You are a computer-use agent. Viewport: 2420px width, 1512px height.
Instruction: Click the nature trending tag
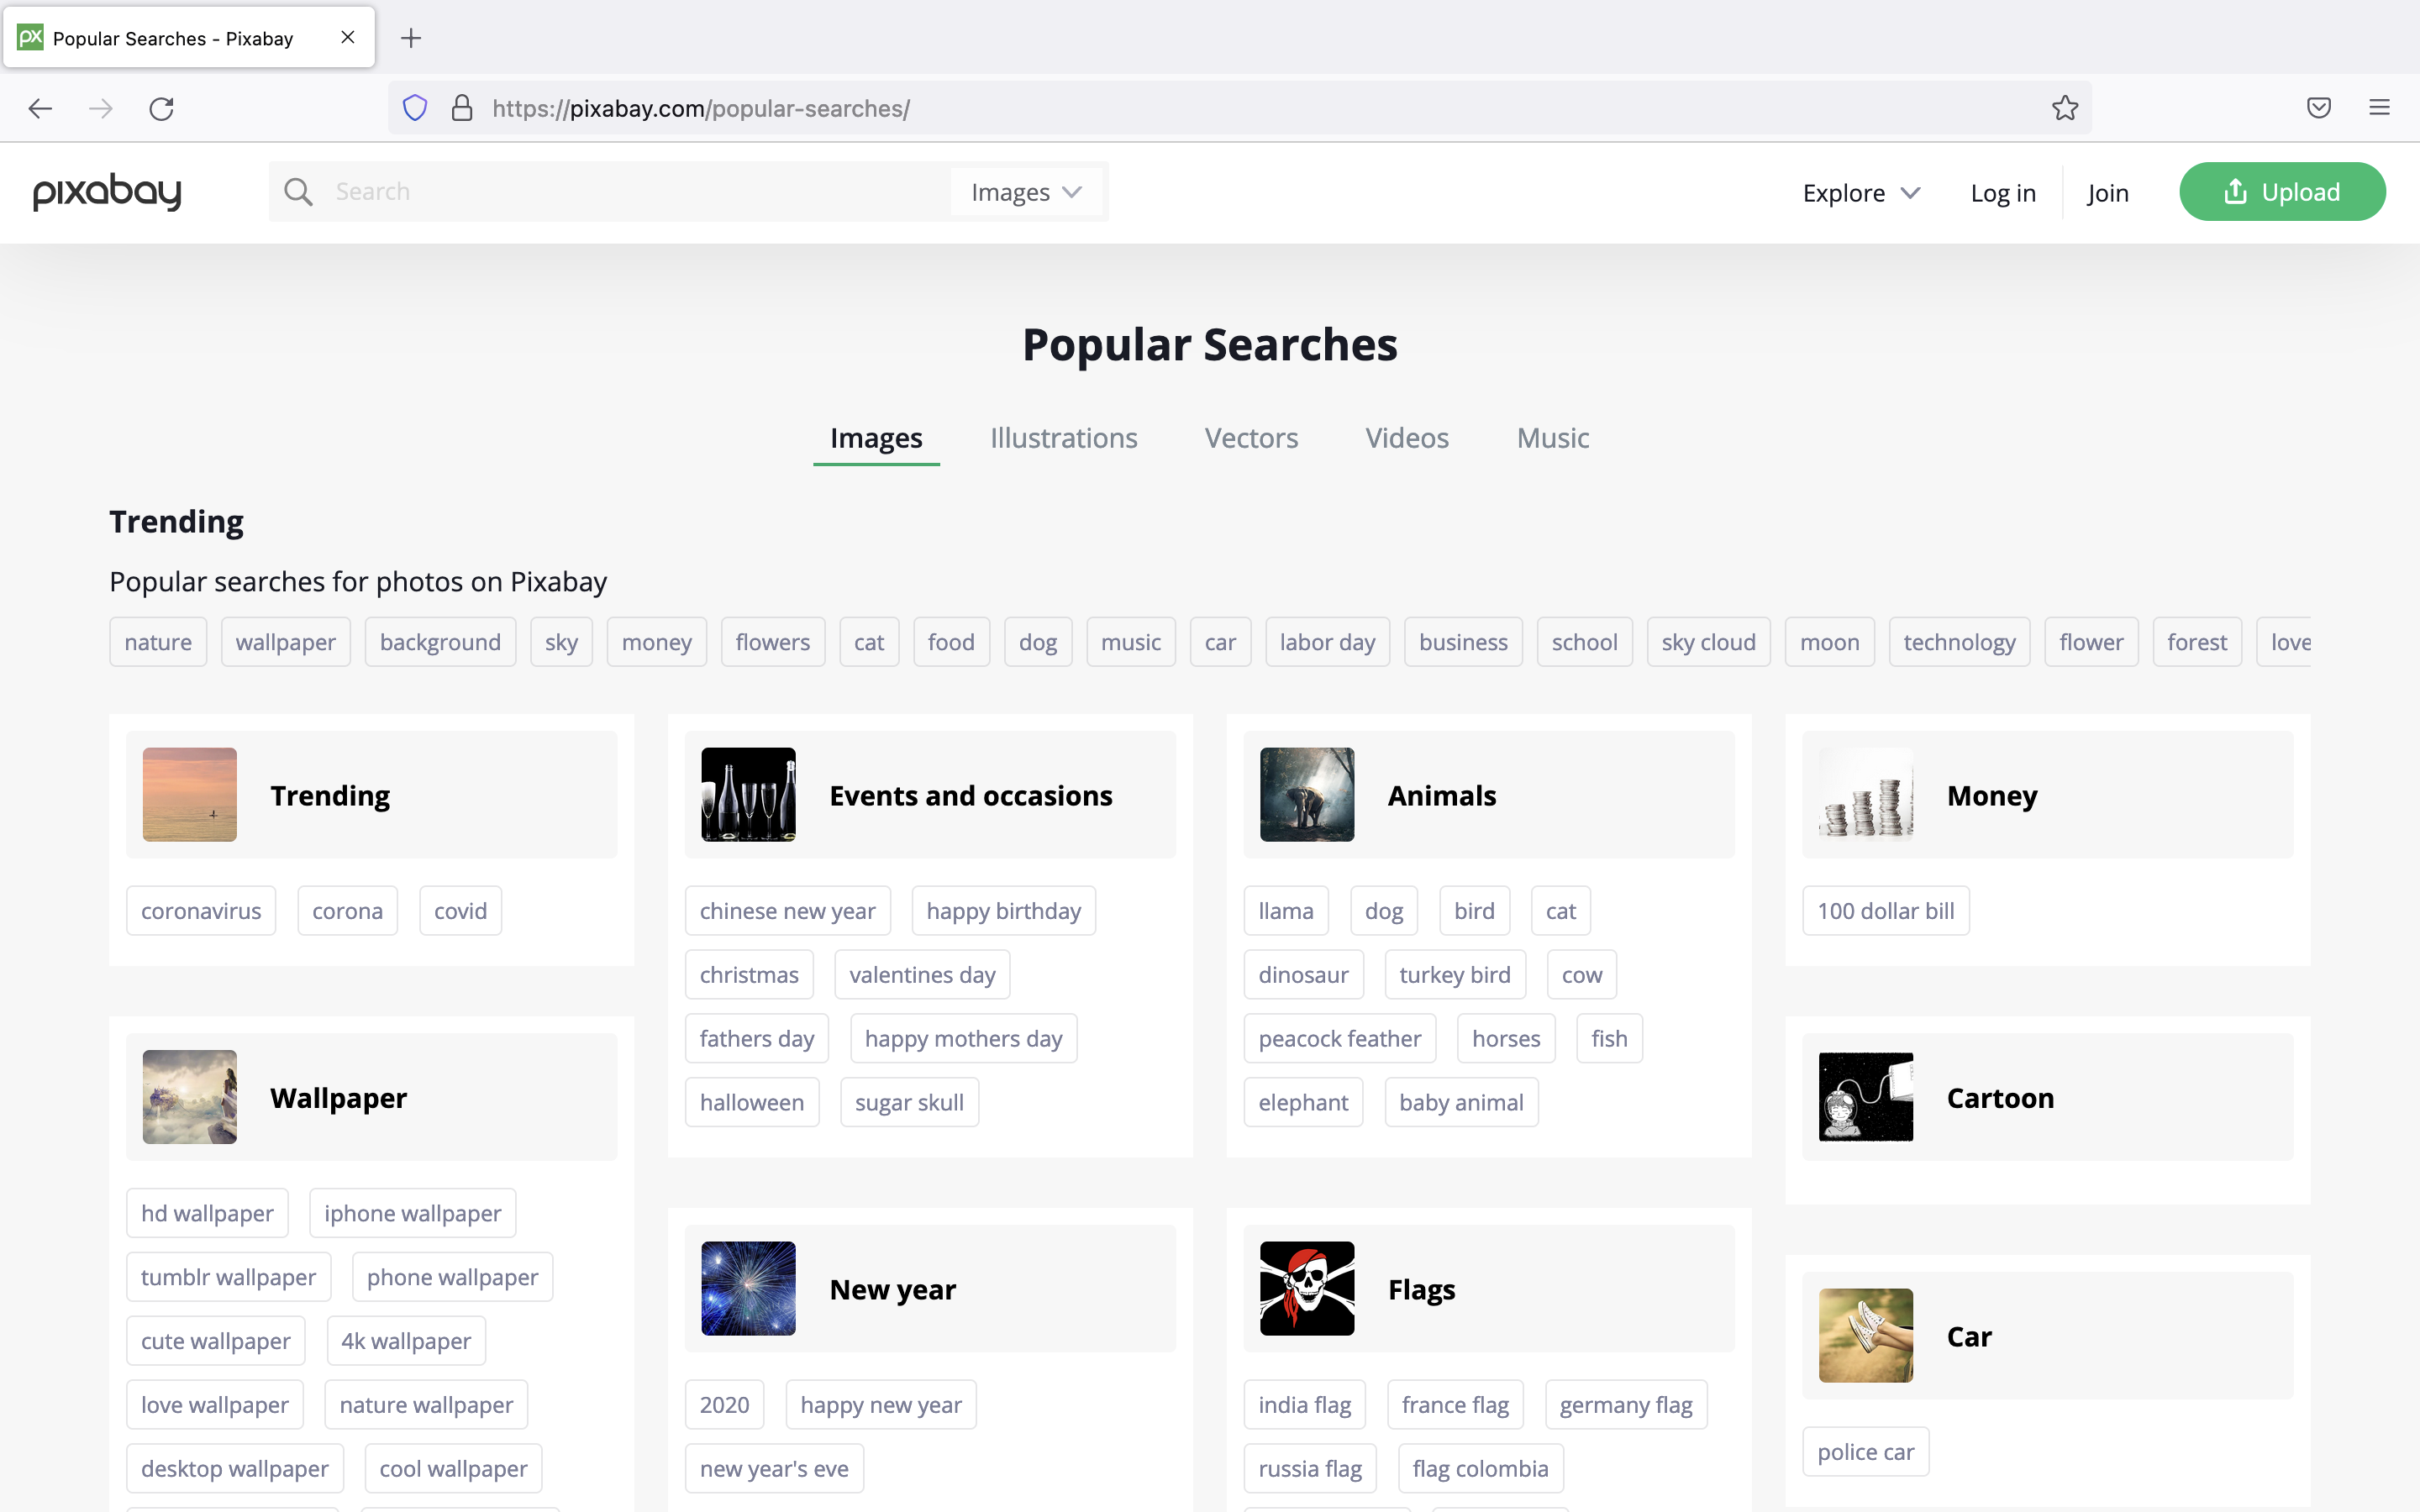tap(158, 642)
